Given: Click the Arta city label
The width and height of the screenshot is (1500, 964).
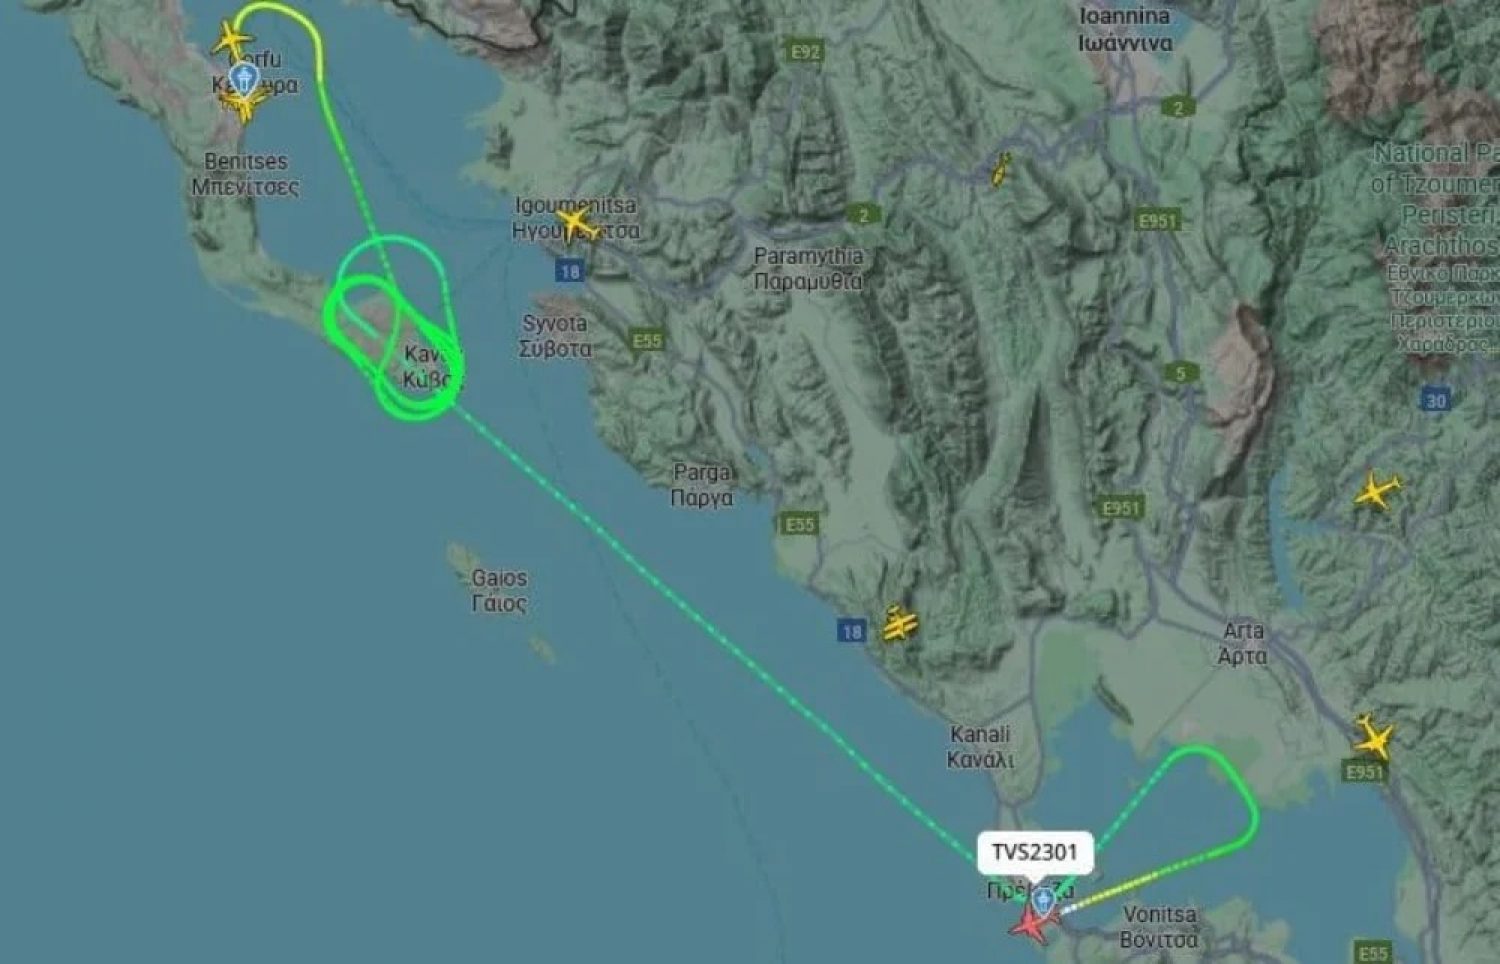Looking at the screenshot, I should [x=1243, y=643].
